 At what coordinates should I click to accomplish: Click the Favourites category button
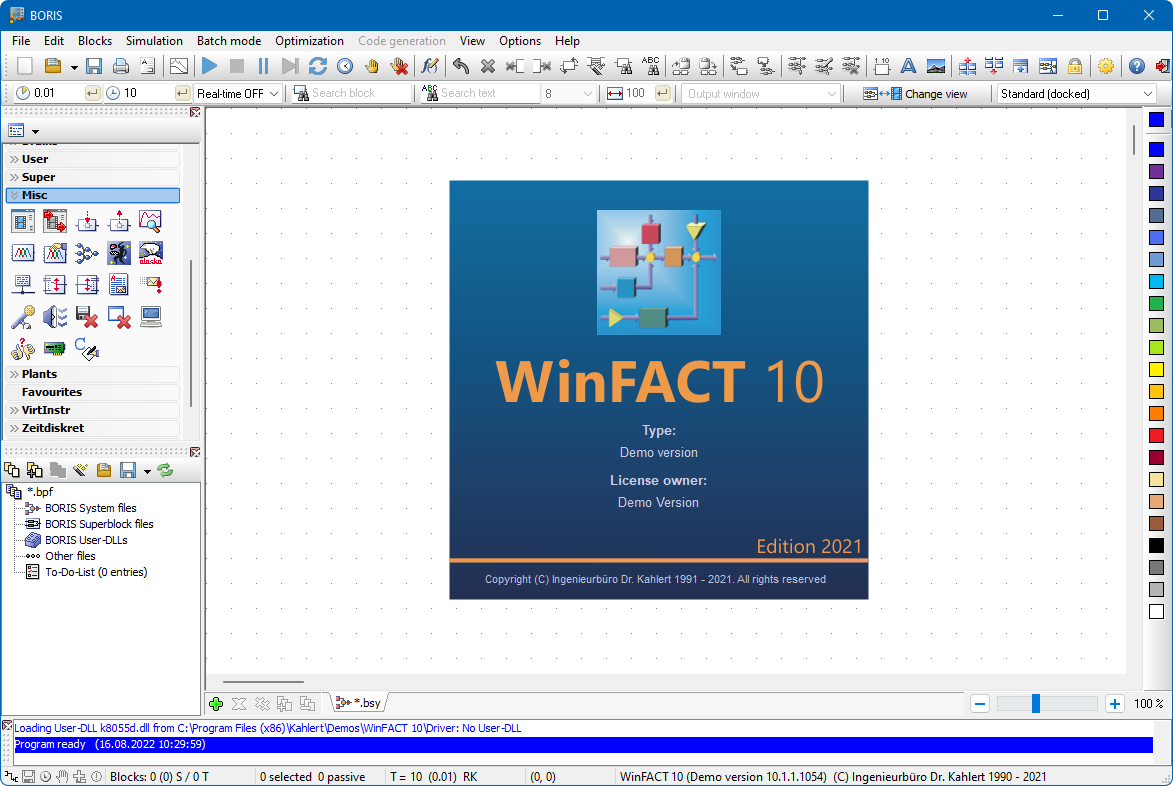(93, 392)
